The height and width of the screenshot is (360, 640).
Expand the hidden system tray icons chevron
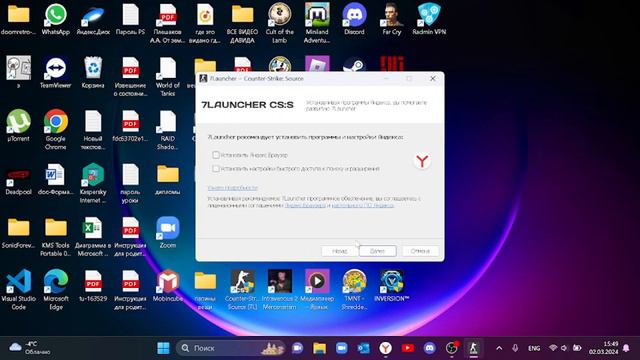499,348
